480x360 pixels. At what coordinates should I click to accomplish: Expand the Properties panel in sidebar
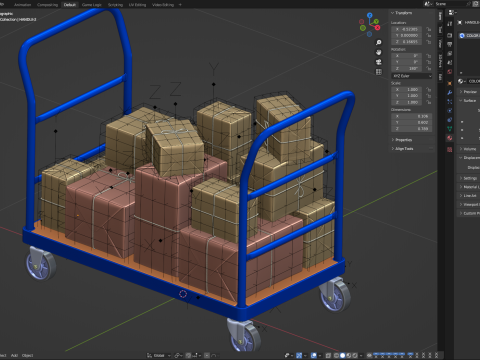402,140
